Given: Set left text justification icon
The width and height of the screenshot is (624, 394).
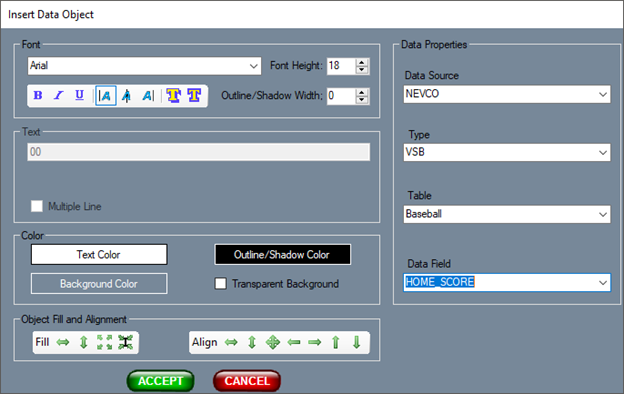Looking at the screenshot, I should click(x=106, y=96).
